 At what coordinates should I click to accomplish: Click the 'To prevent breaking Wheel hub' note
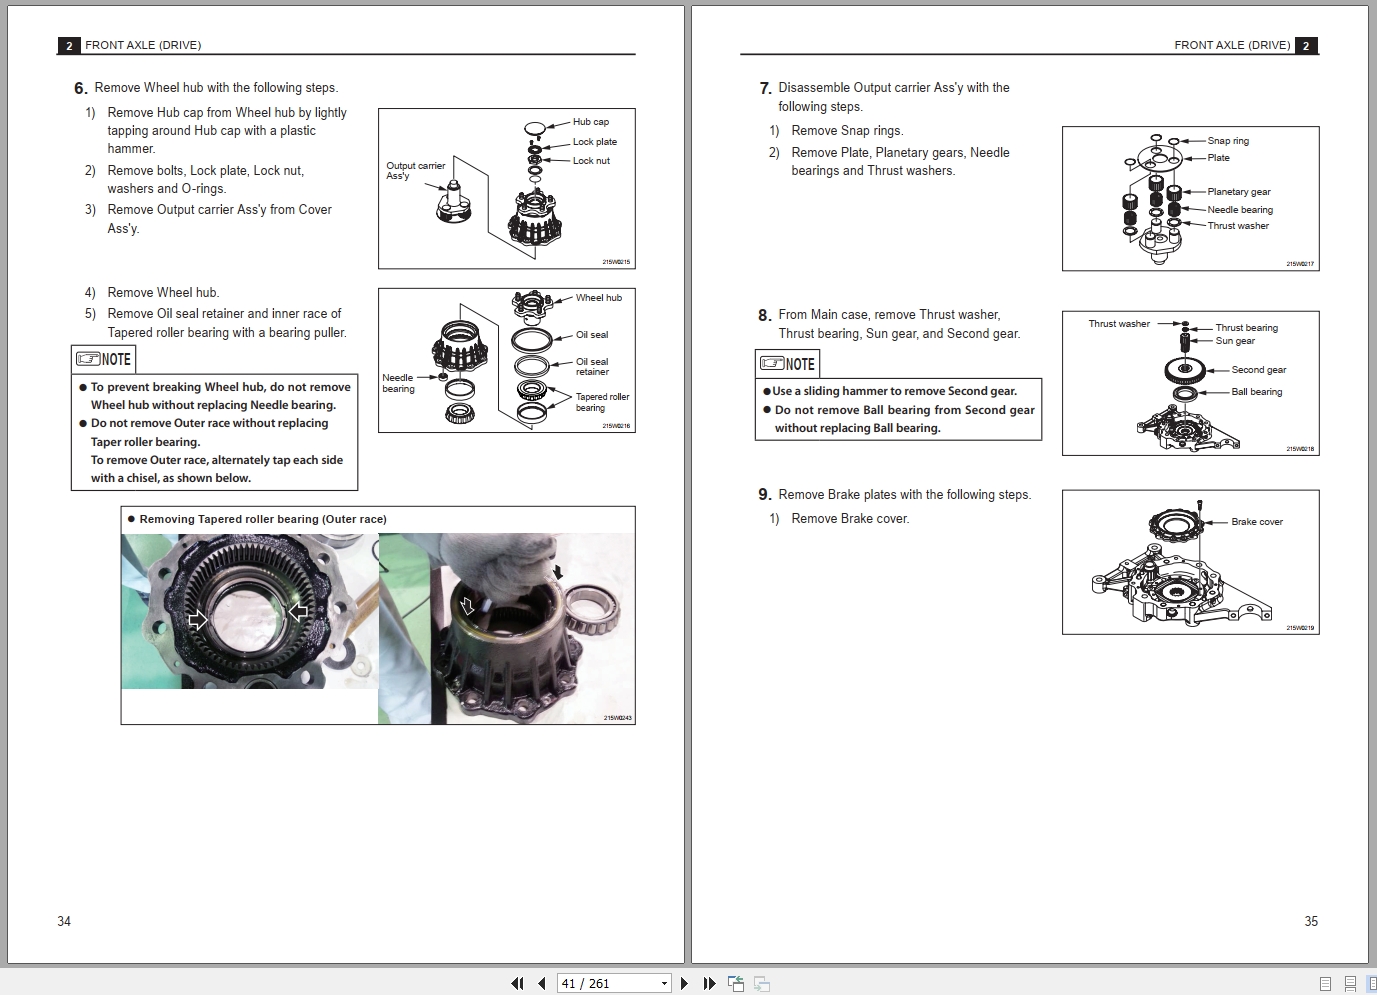[x=220, y=396]
